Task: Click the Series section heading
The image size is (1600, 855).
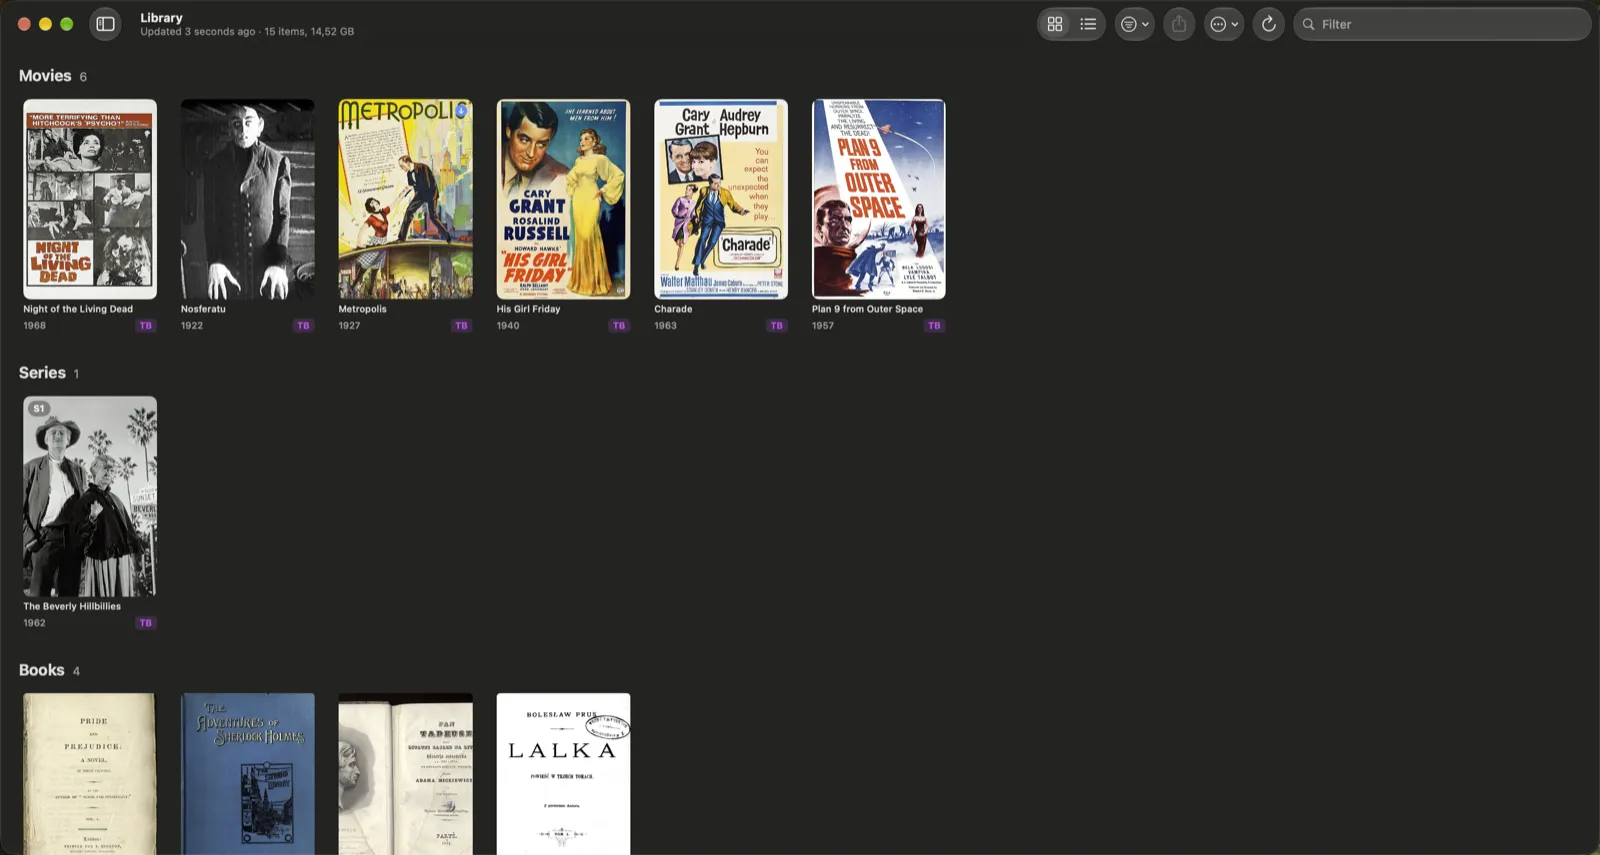Action: pos(42,373)
